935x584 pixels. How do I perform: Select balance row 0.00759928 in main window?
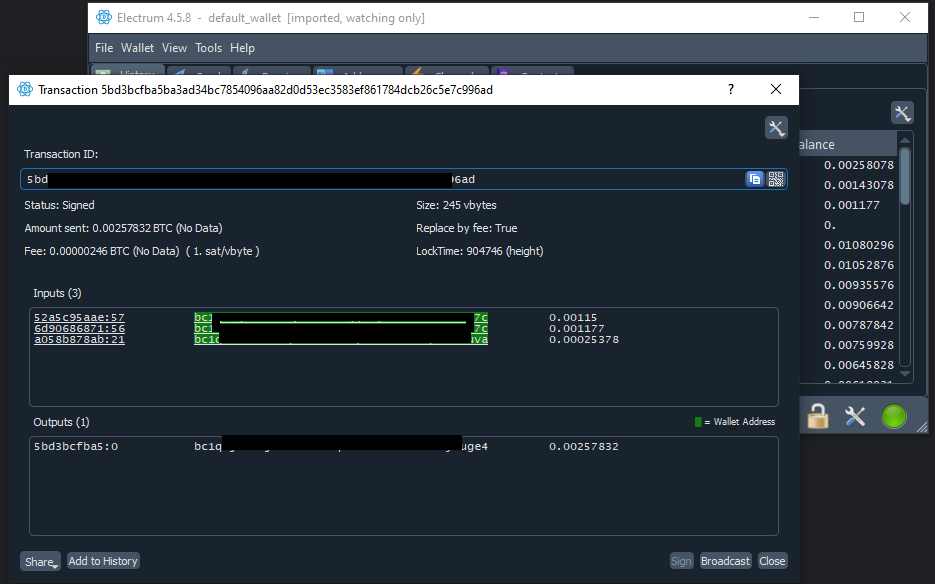[x=859, y=345]
